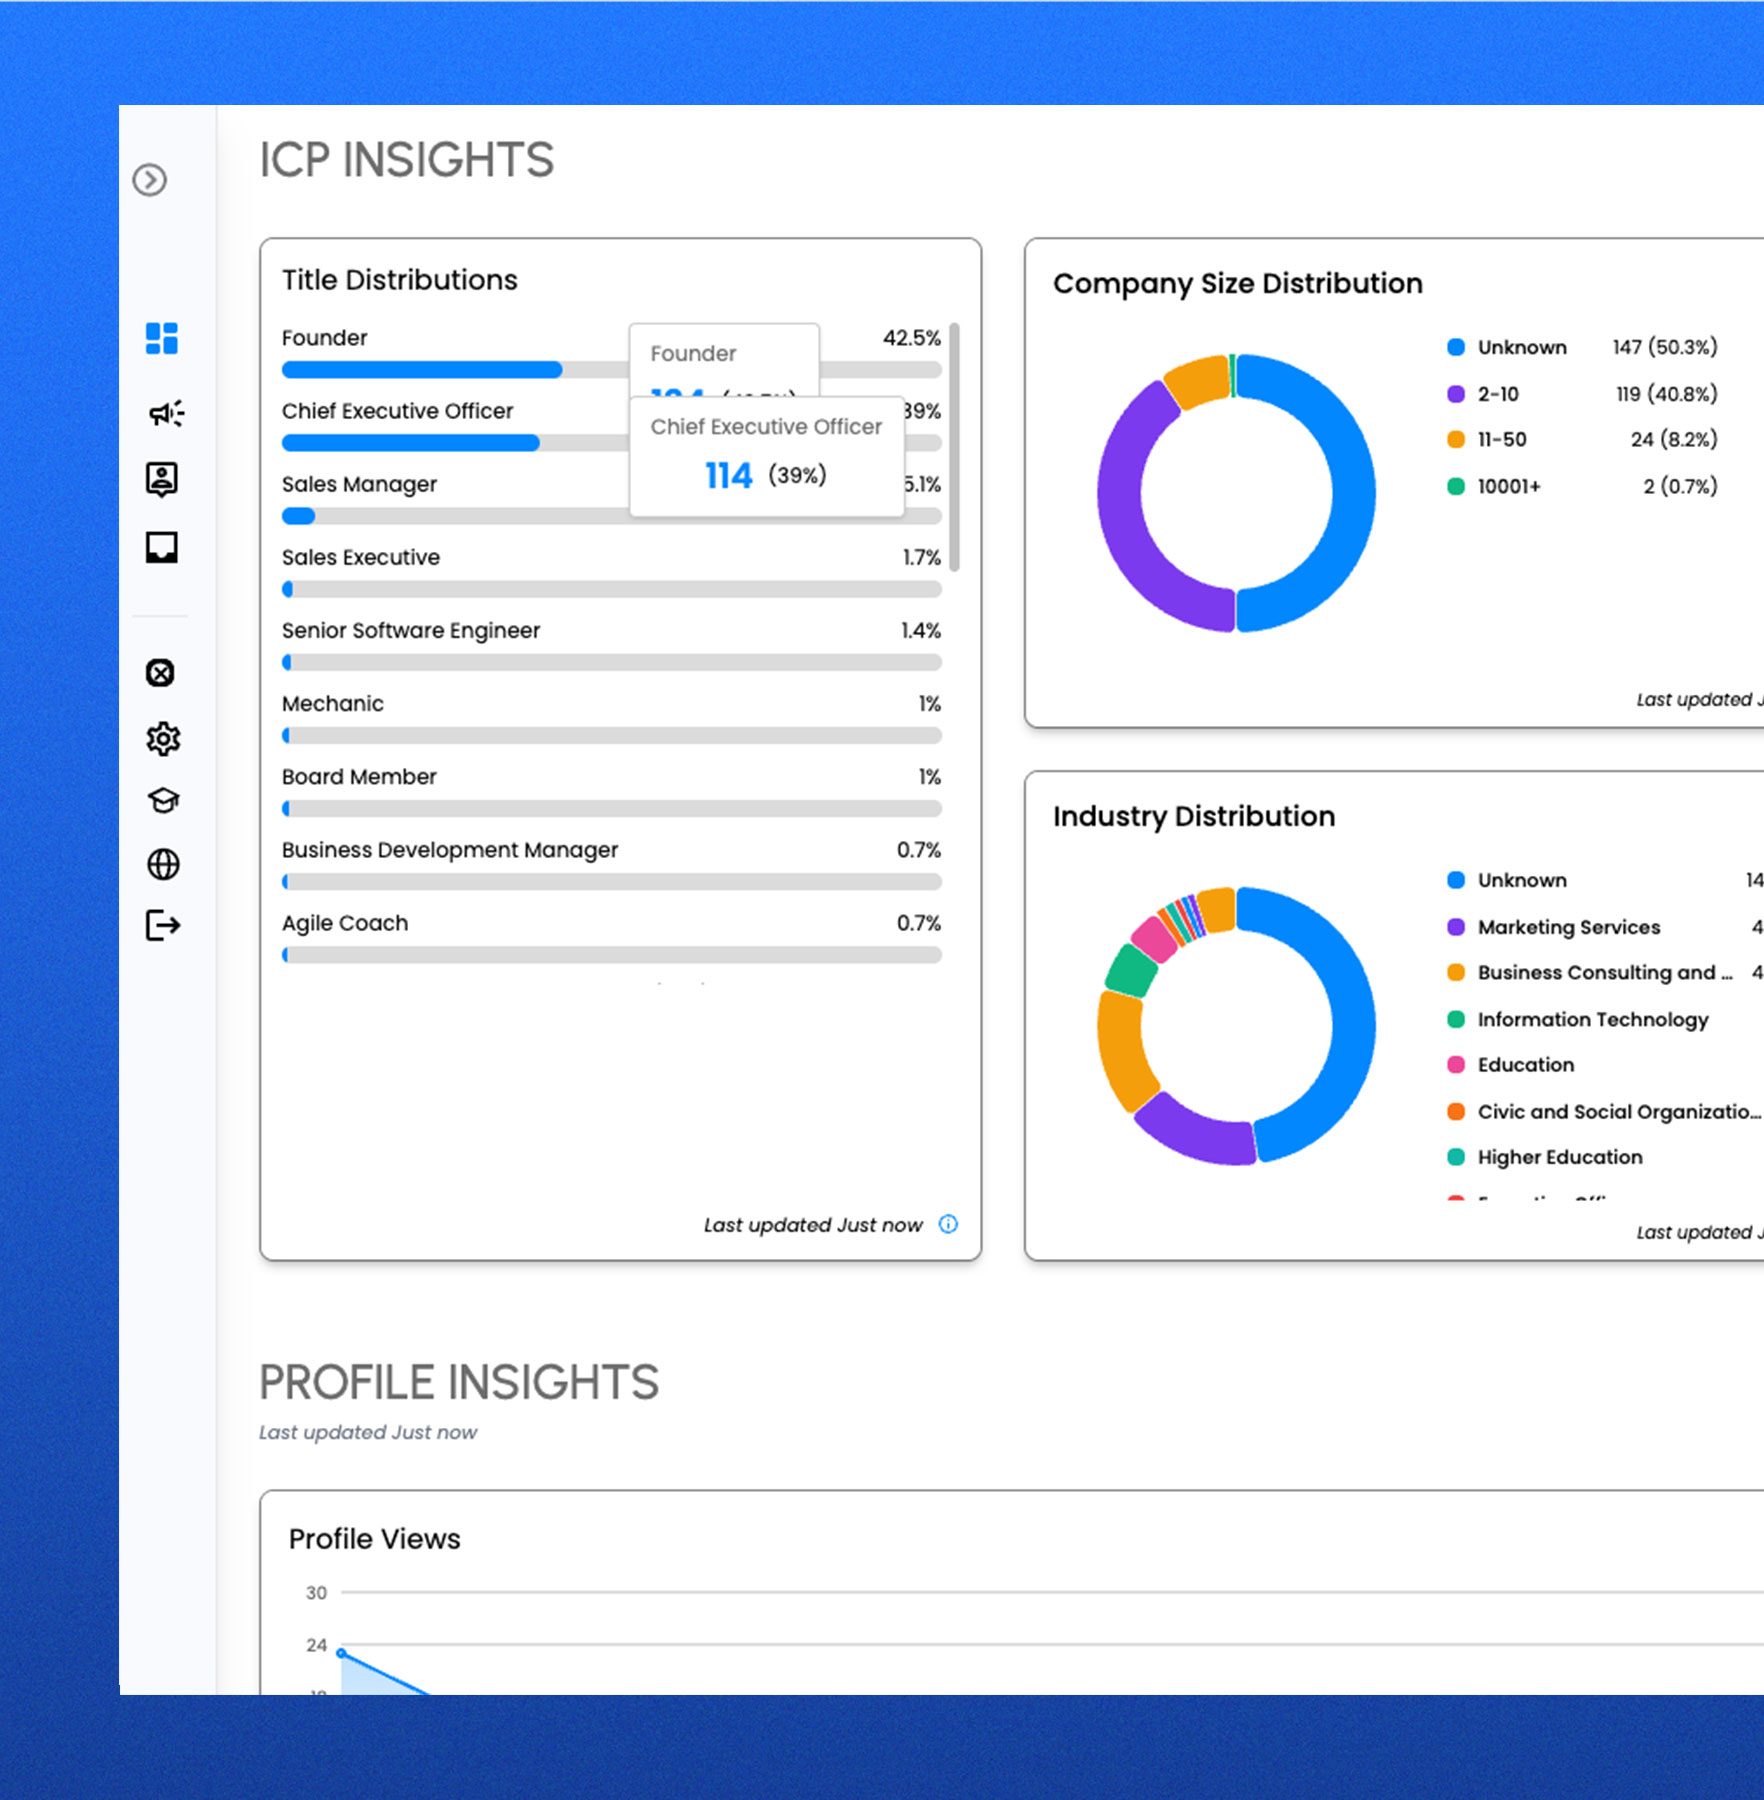The width and height of the screenshot is (1764, 1800).
Task: Click the Mechanic title label
Action: coord(332,703)
